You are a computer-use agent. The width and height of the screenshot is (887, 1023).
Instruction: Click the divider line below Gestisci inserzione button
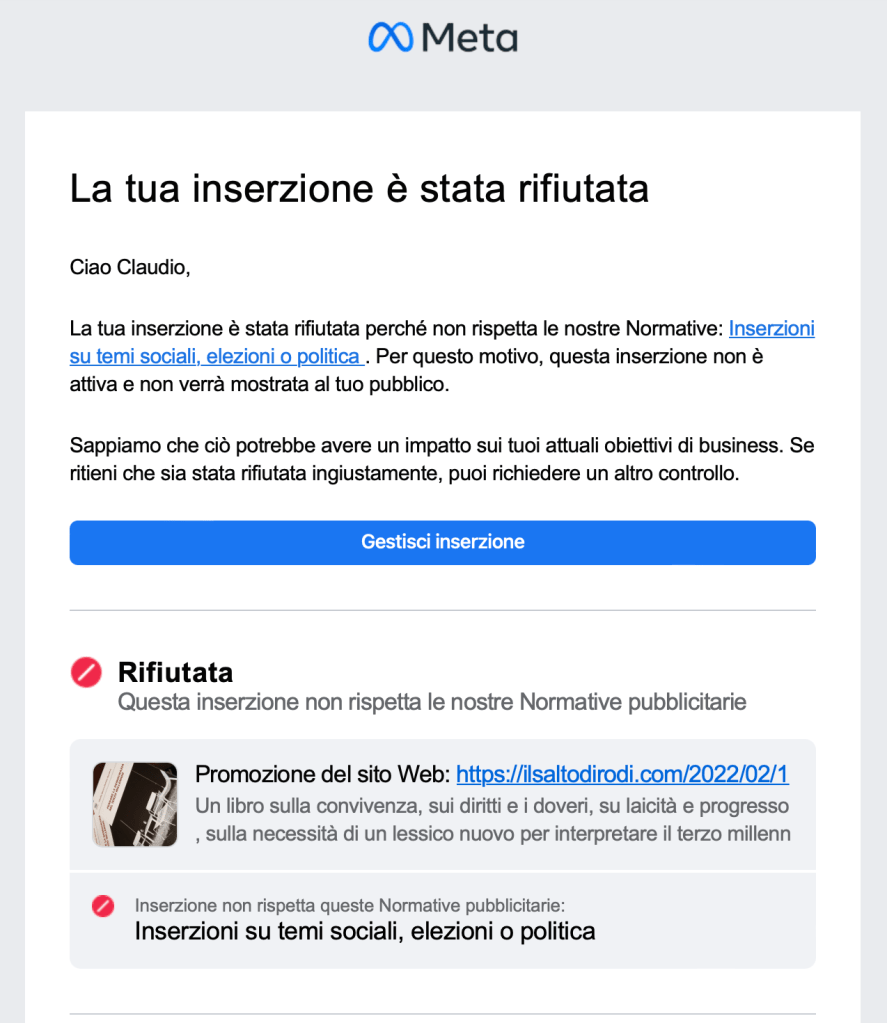tap(443, 611)
